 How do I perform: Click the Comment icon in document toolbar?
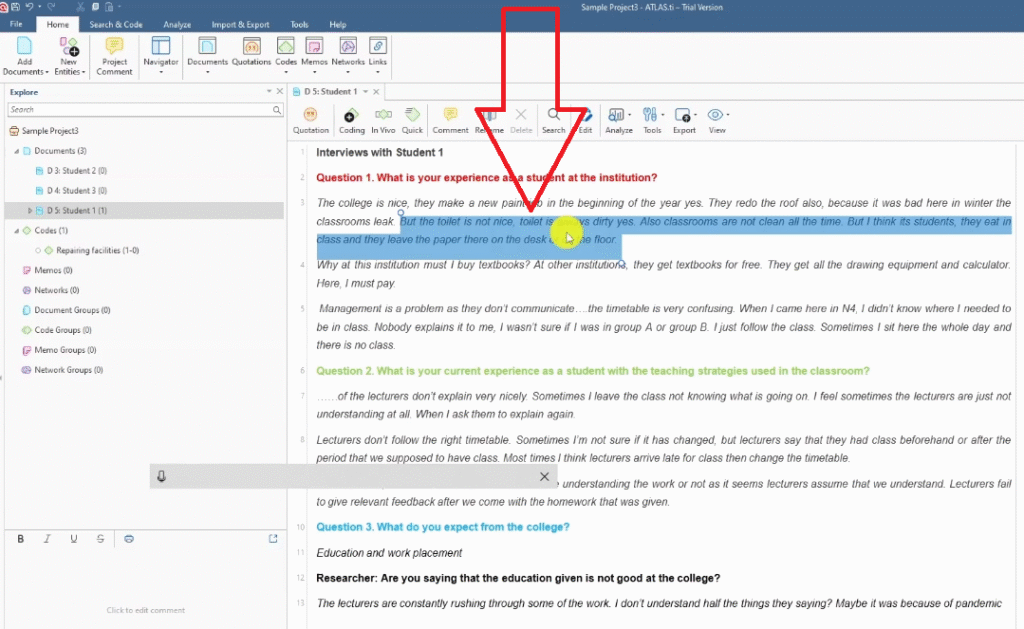(x=450, y=120)
